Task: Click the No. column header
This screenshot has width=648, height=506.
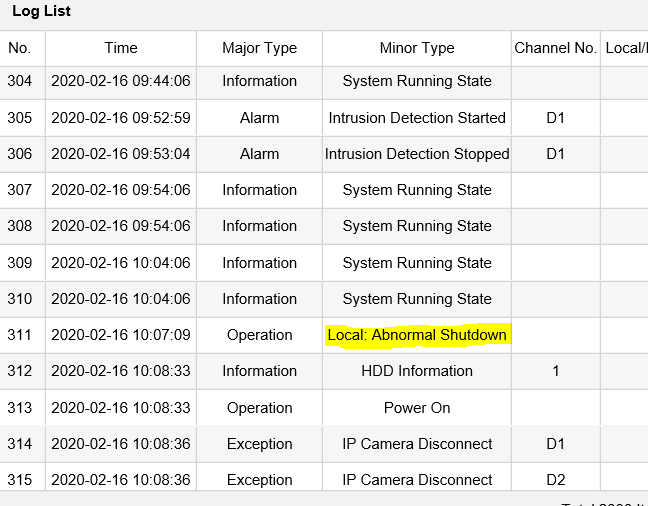Action: coord(20,48)
